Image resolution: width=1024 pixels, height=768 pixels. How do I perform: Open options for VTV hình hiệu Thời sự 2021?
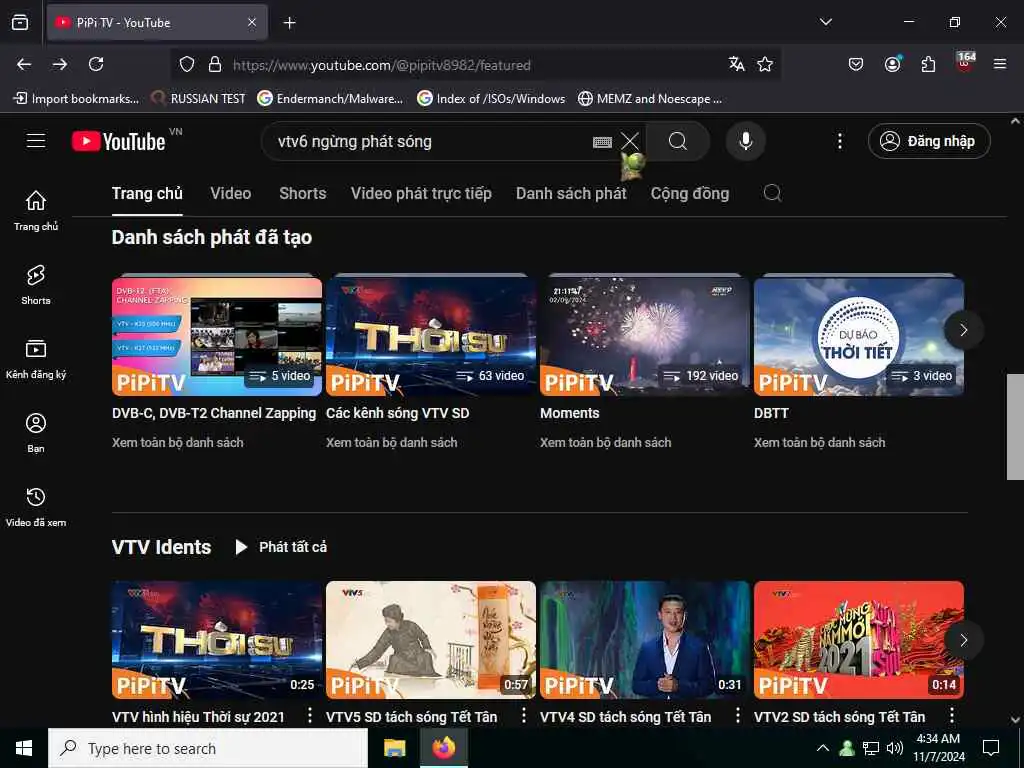click(310, 716)
